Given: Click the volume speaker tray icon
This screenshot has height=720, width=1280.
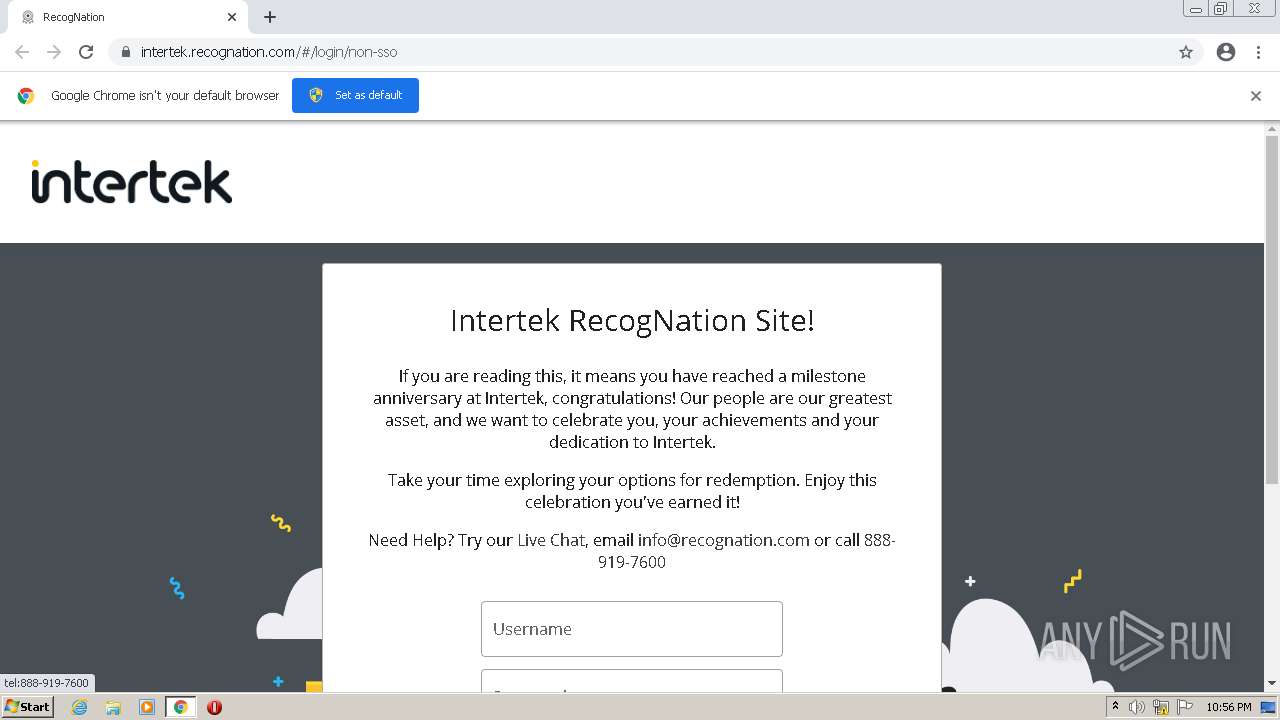Looking at the screenshot, I should pos(1137,707).
